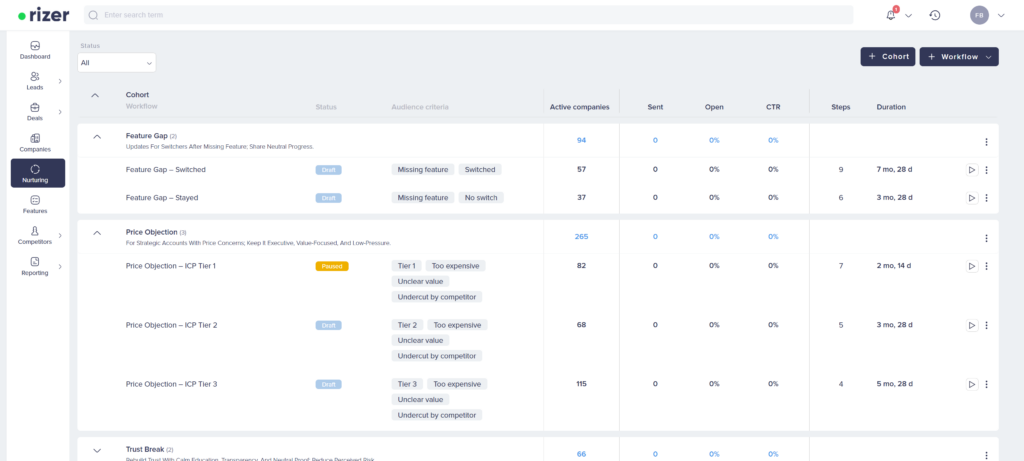The width and height of the screenshot is (1024, 461).
Task: Click the search term input field
Action: point(470,15)
